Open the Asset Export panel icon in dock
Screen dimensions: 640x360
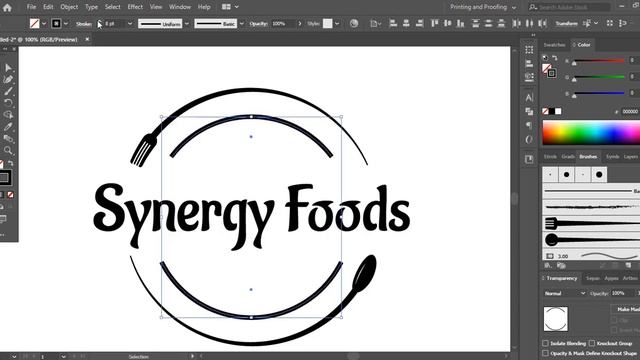point(529,159)
